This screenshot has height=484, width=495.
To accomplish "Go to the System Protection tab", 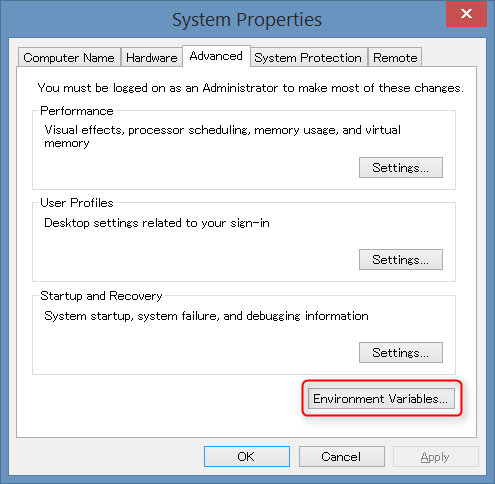I will click(x=308, y=57).
